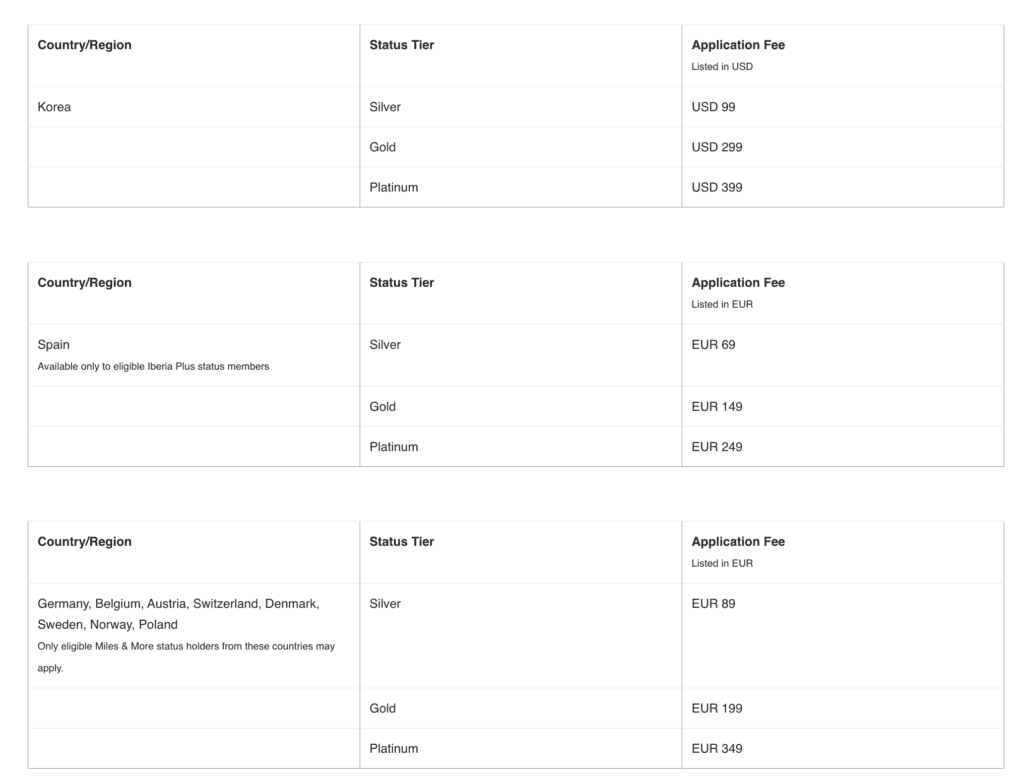Click Silver tier beside EUR 69
1024x784 pixels.
(x=385, y=345)
